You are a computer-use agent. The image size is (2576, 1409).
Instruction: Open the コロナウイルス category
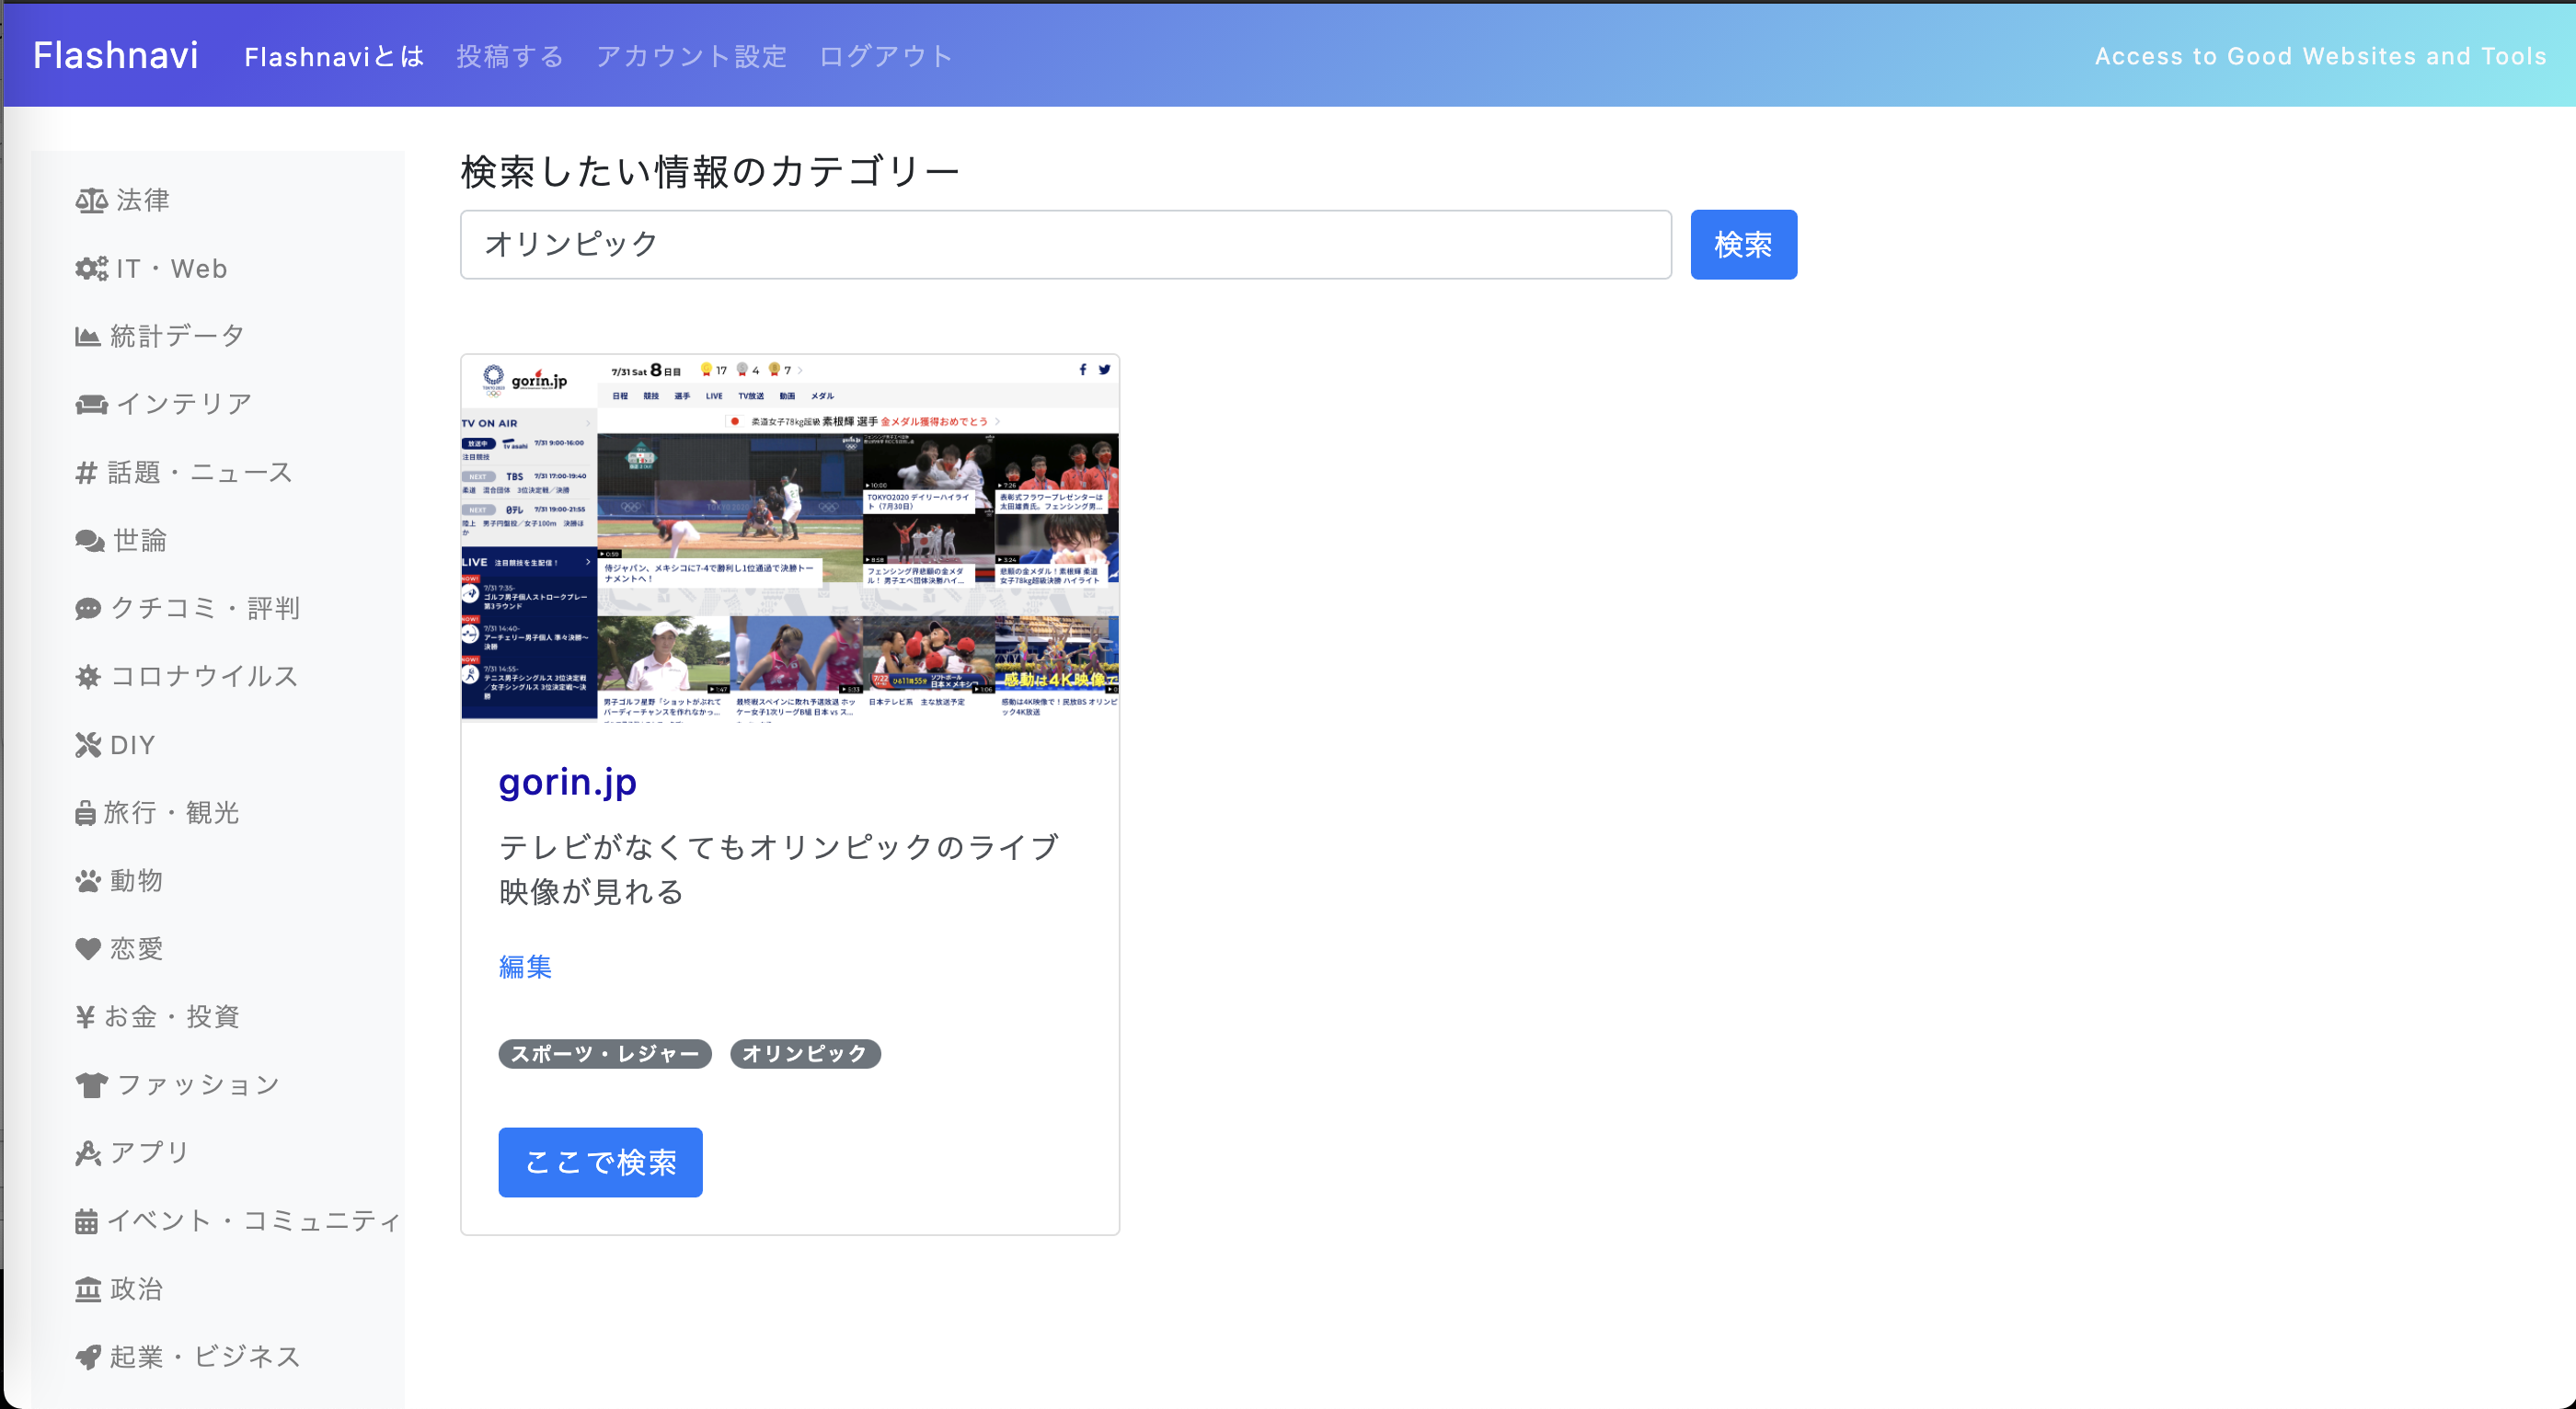pos(185,676)
